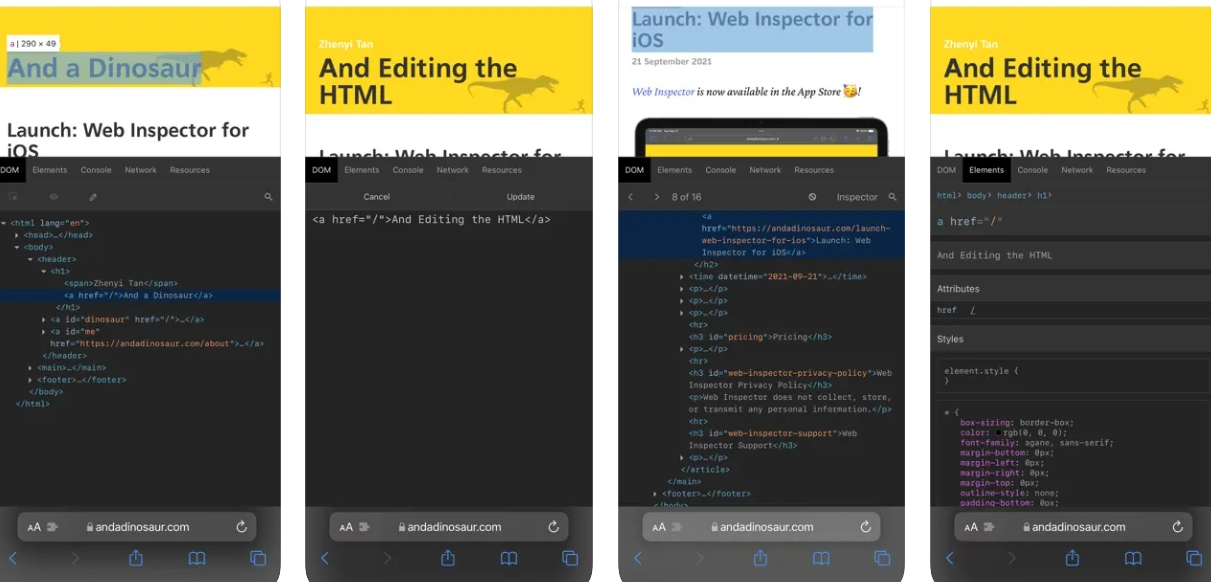Screen dimensions: 1211x582
Task: Tap the Inspector button in third phone
Action: 857,197
